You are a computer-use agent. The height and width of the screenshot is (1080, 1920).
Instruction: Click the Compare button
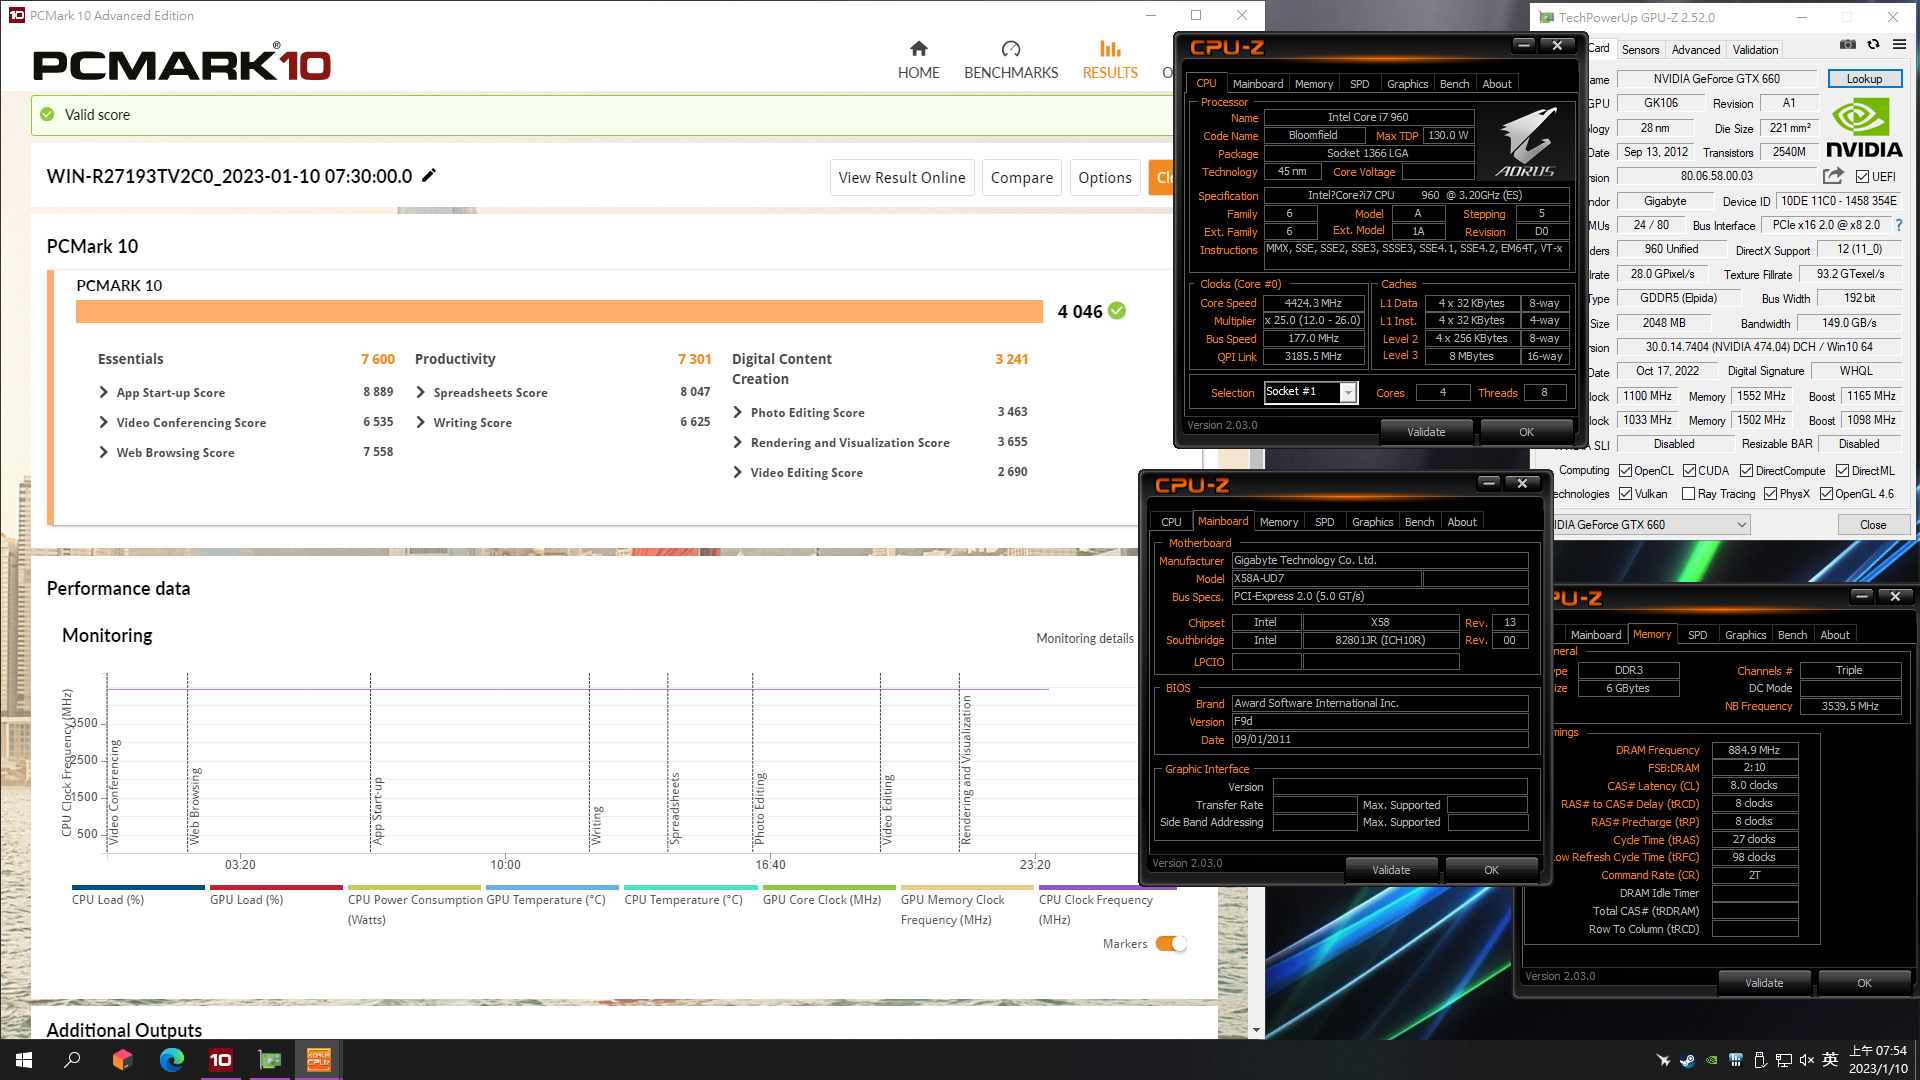1021,177
